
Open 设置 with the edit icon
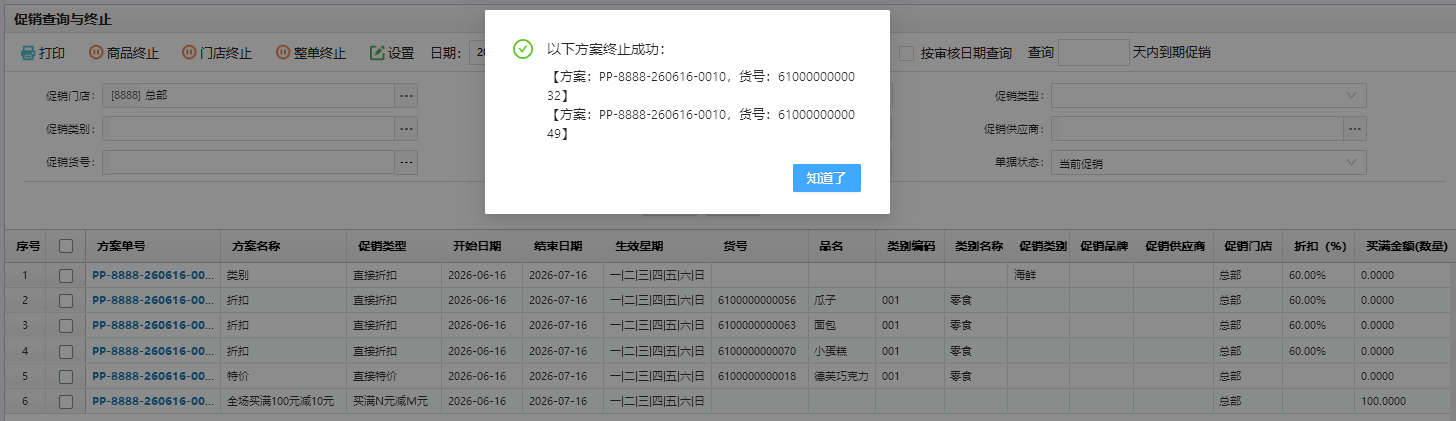click(377, 53)
